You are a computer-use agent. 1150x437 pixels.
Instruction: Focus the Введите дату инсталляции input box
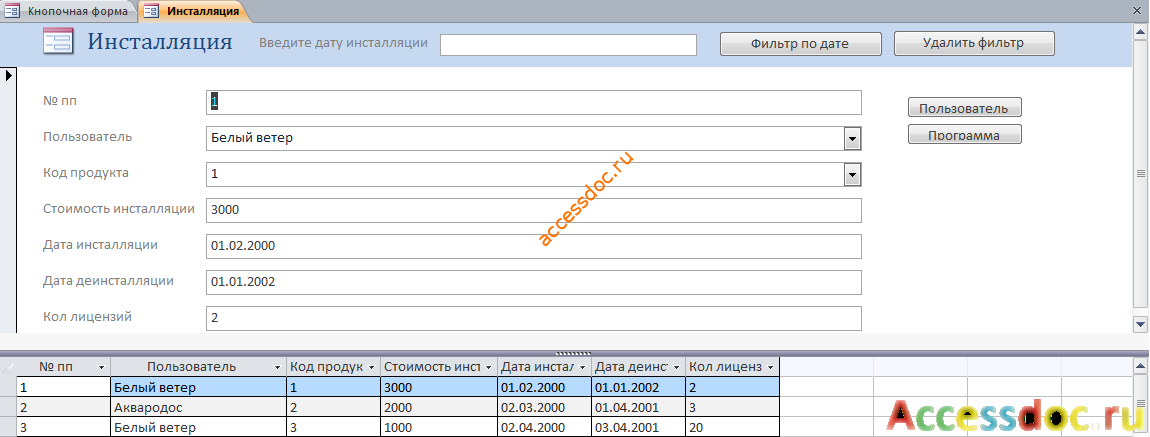(x=568, y=45)
